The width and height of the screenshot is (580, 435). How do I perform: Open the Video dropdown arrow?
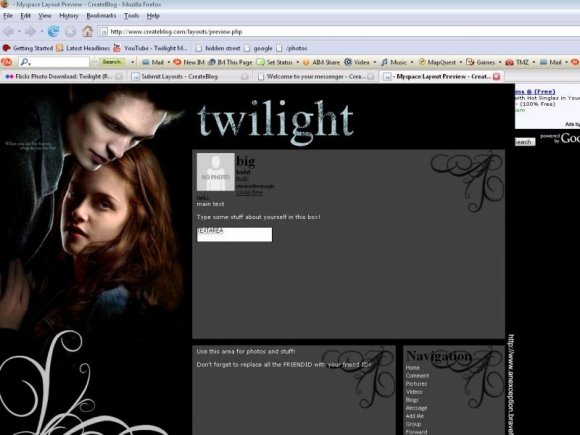tap(374, 62)
